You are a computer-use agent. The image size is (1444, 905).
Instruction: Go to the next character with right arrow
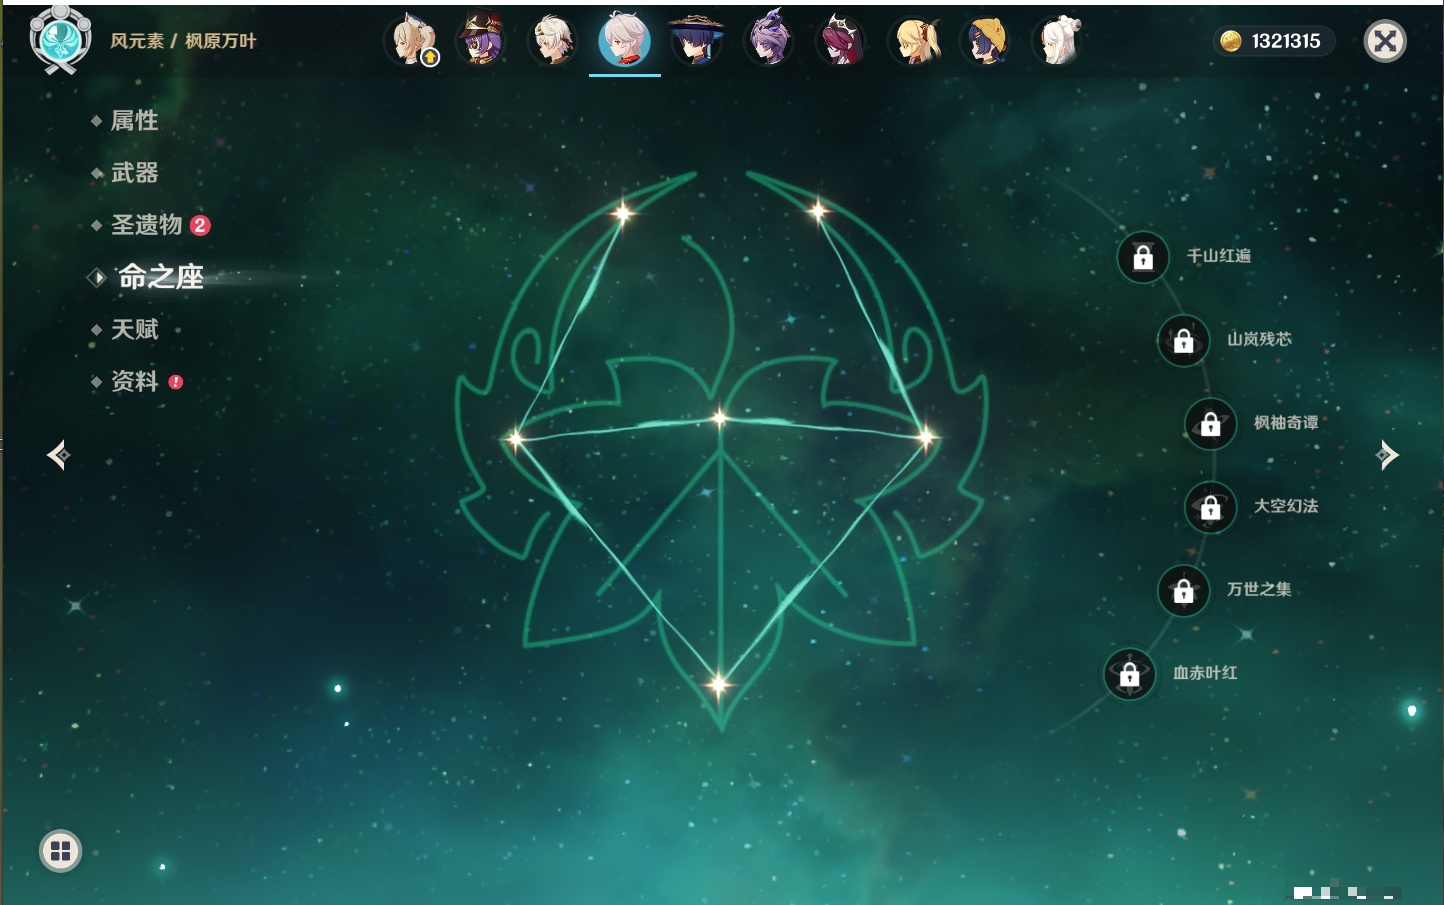tap(1387, 455)
